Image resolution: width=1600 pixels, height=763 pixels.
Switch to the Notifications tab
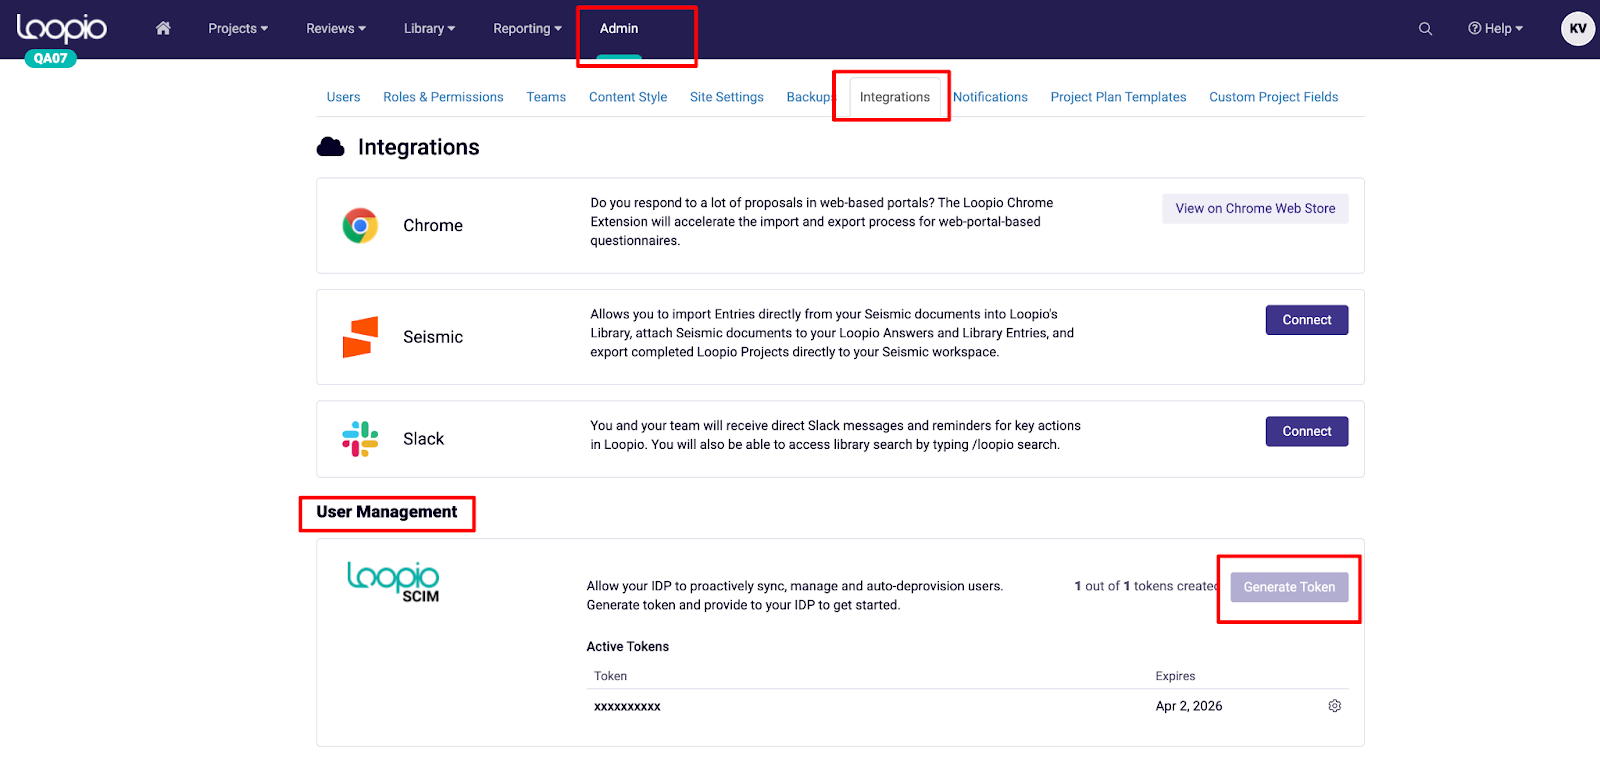tap(990, 97)
